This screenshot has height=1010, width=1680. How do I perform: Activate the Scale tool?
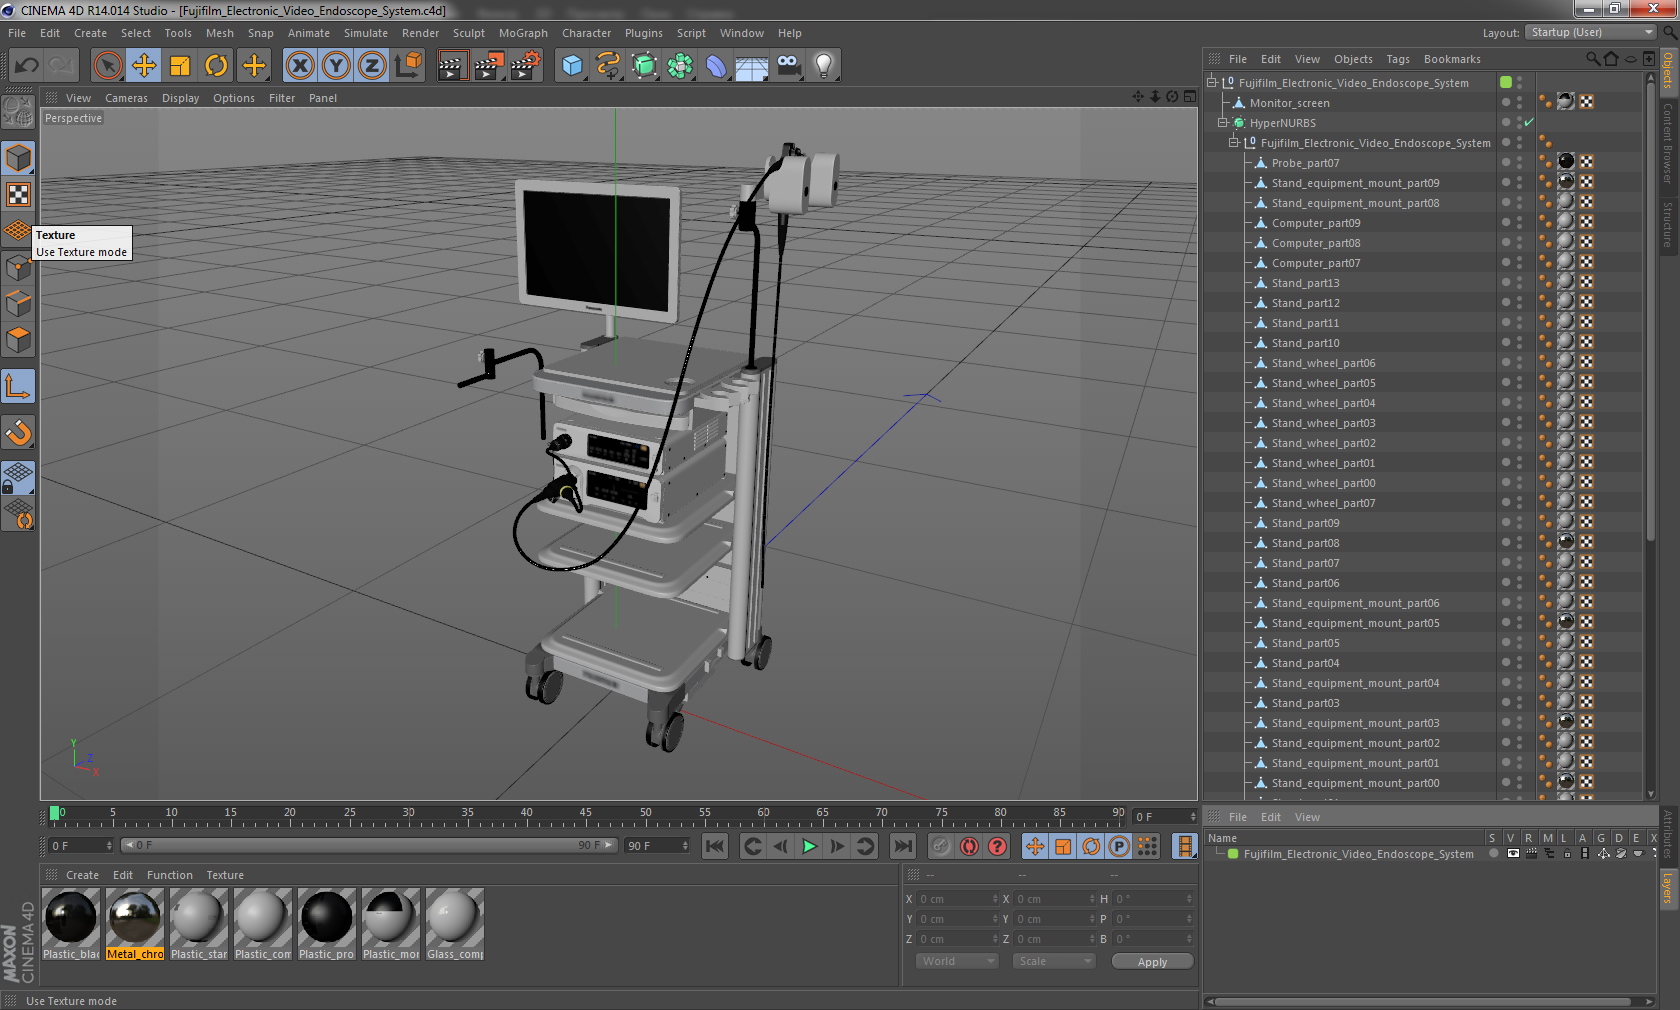[180, 66]
